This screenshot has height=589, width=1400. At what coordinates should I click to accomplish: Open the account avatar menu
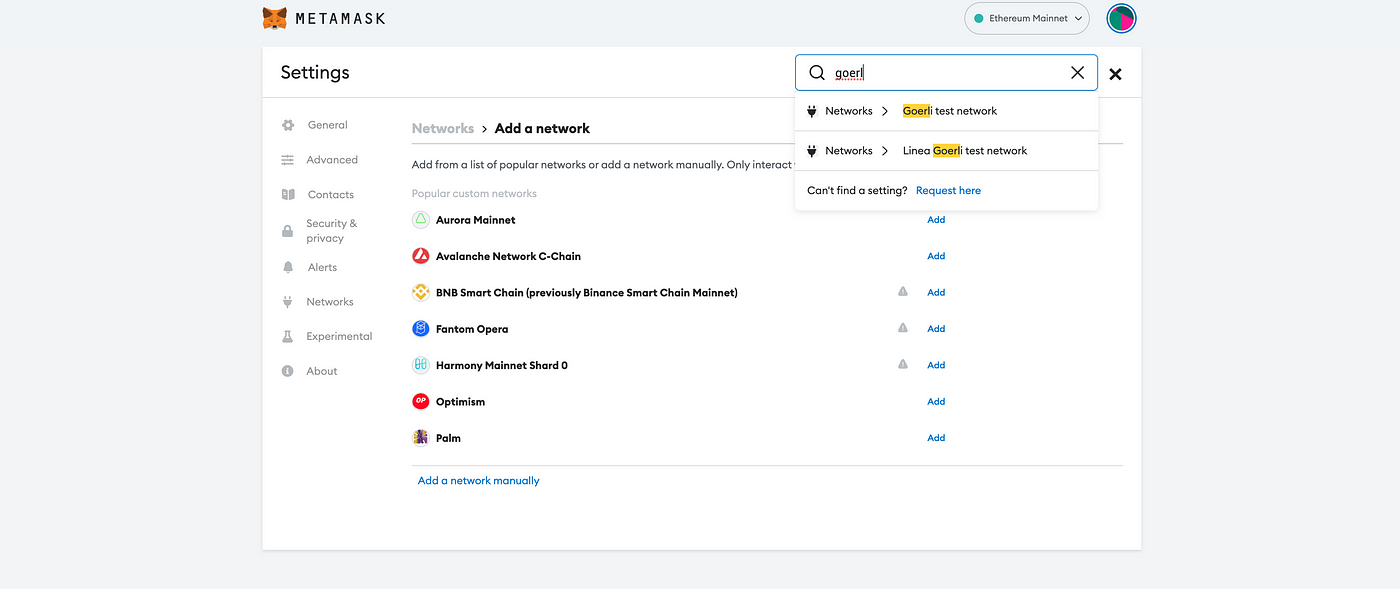1121,18
